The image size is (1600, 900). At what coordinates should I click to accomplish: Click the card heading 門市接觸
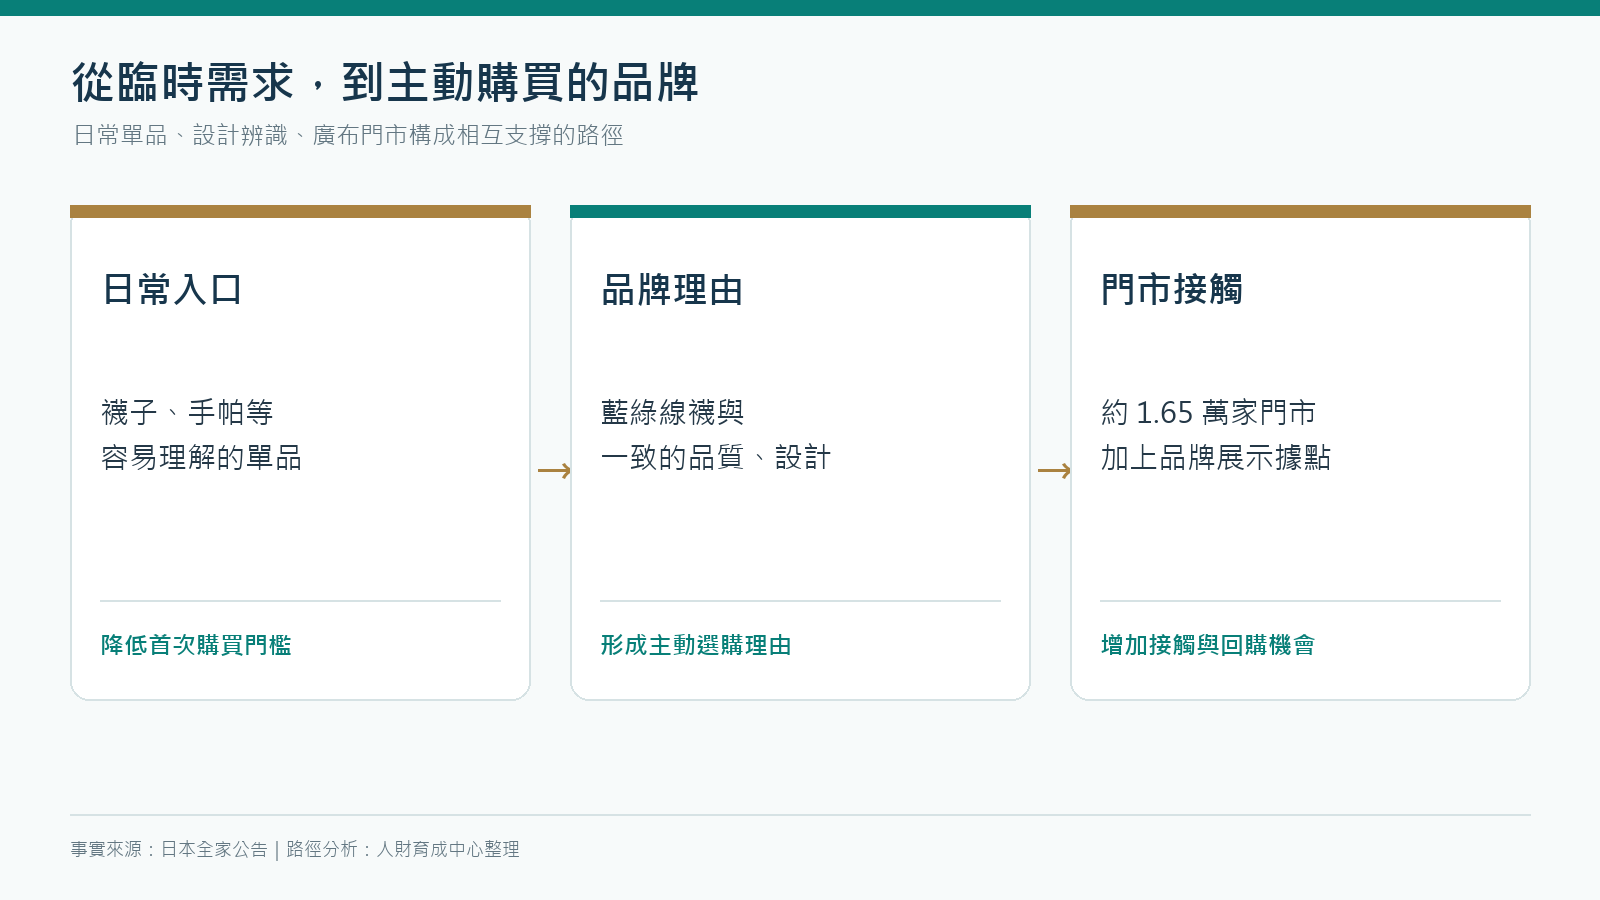(x=1172, y=290)
